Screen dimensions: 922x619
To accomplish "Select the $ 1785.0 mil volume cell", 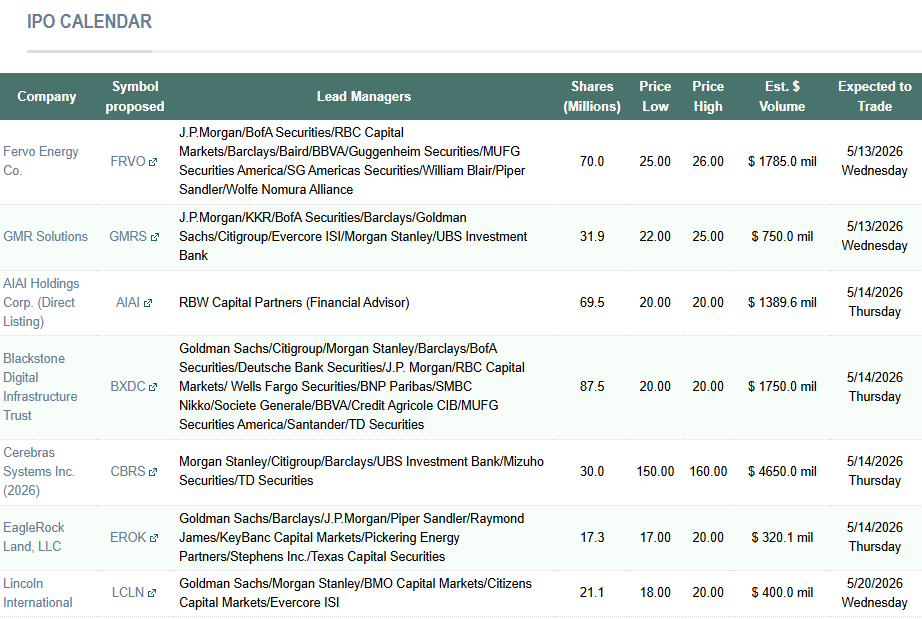I will coord(782,161).
